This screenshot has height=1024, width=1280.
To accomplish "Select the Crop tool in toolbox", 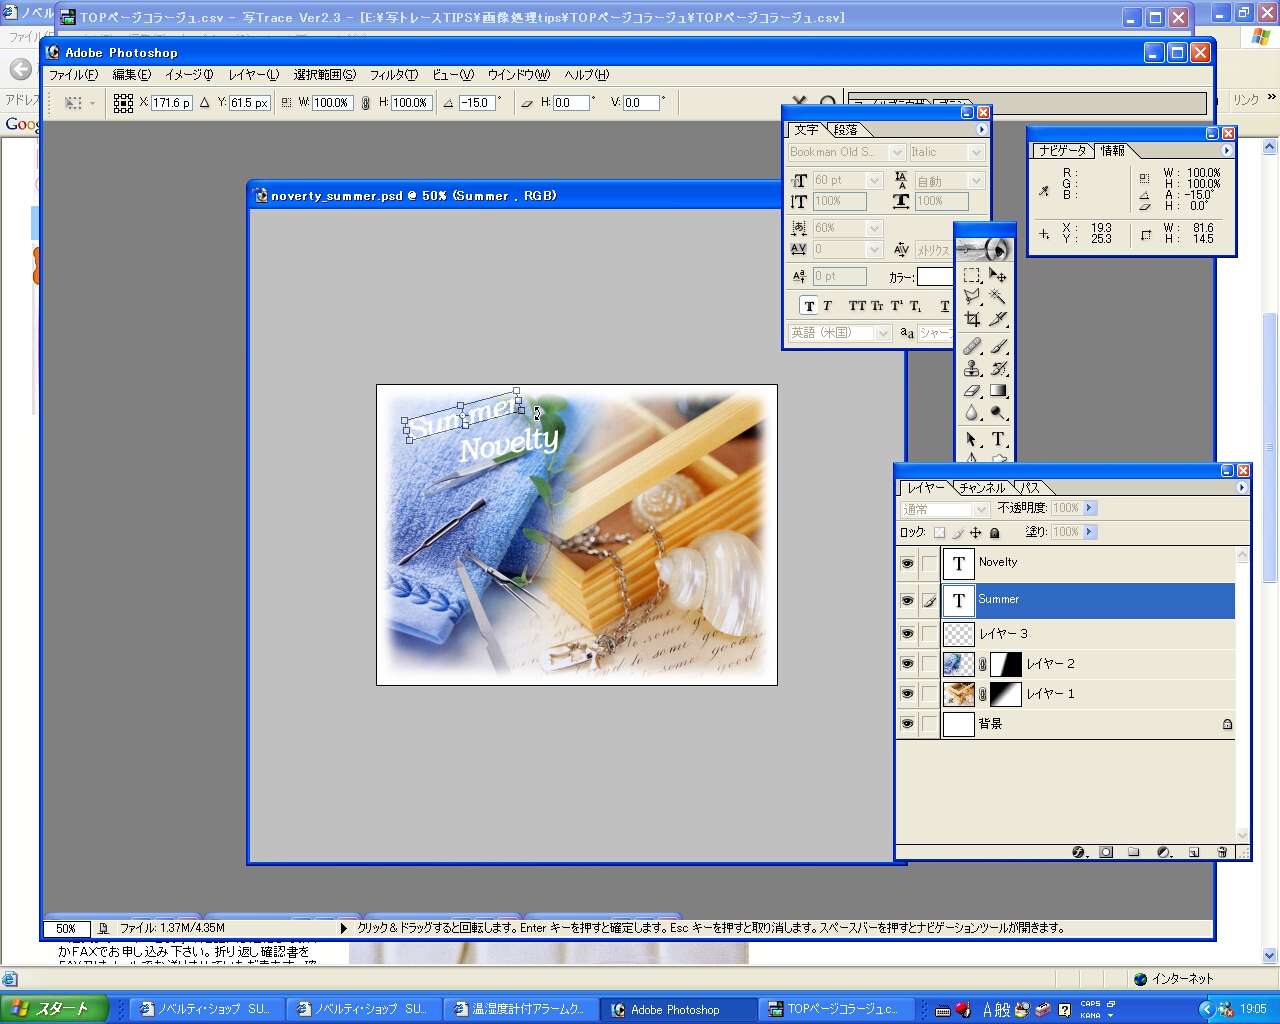I will point(972,320).
